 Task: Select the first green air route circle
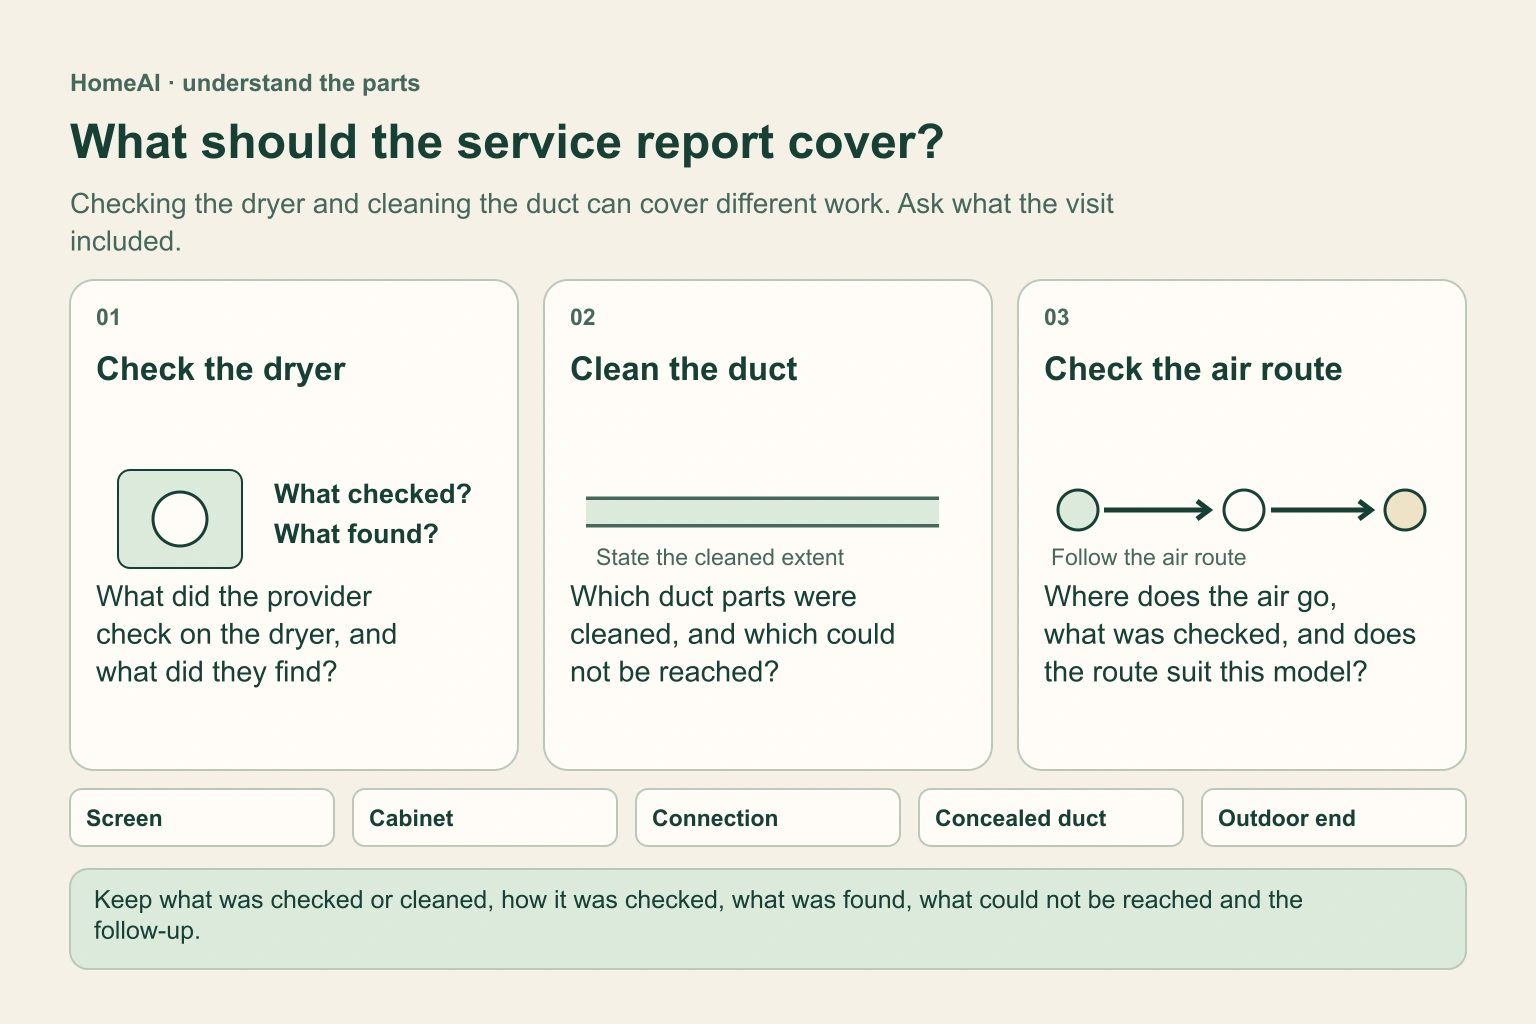[x=1078, y=510]
